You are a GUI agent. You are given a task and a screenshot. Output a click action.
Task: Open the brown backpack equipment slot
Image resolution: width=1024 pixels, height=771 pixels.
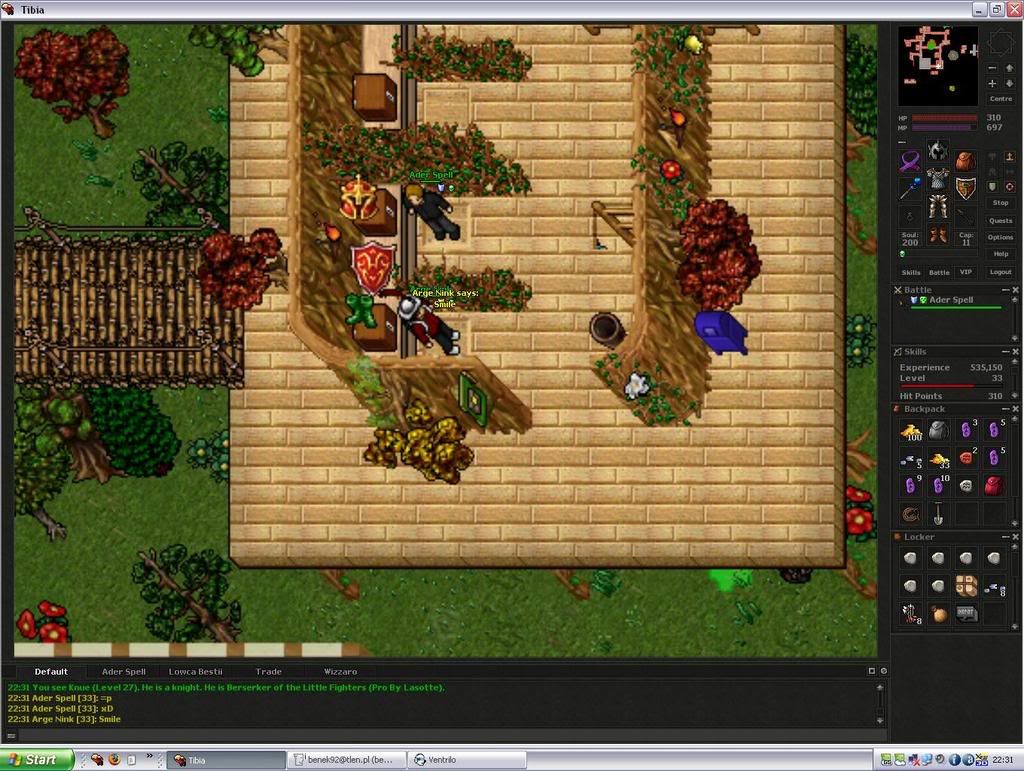[x=965, y=161]
